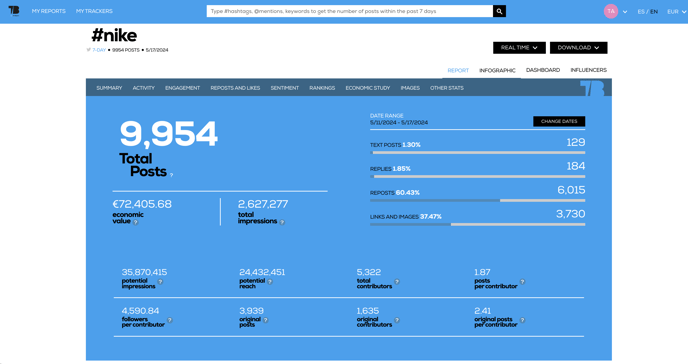This screenshot has width=688, height=364.
Task: Open the Real Time dropdown
Action: (x=519, y=48)
